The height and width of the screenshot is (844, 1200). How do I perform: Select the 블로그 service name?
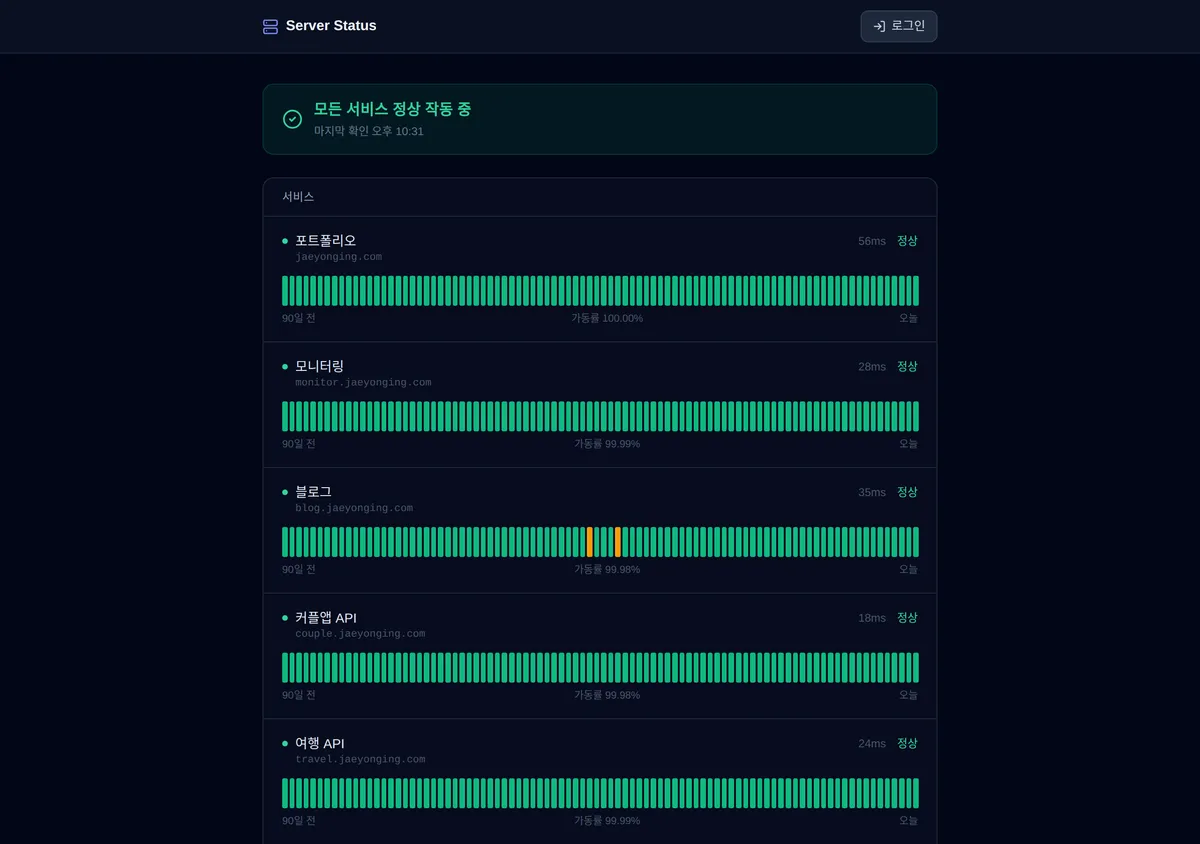pyautogui.click(x=313, y=492)
